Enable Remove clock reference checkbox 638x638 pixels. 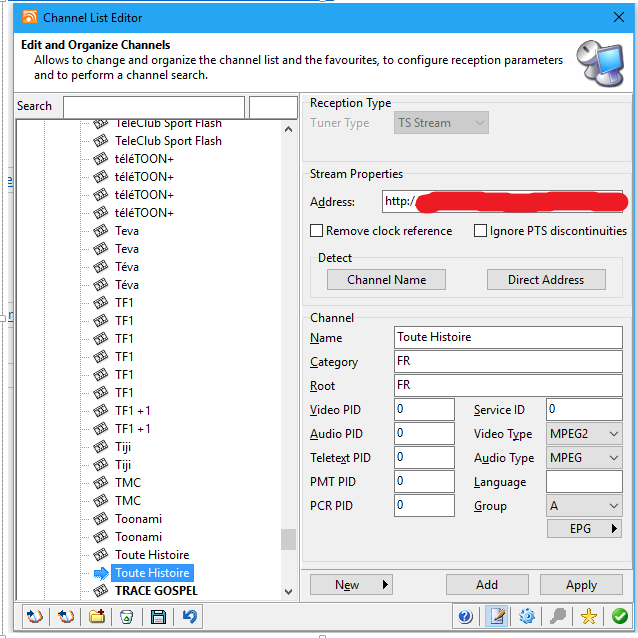coord(317,231)
